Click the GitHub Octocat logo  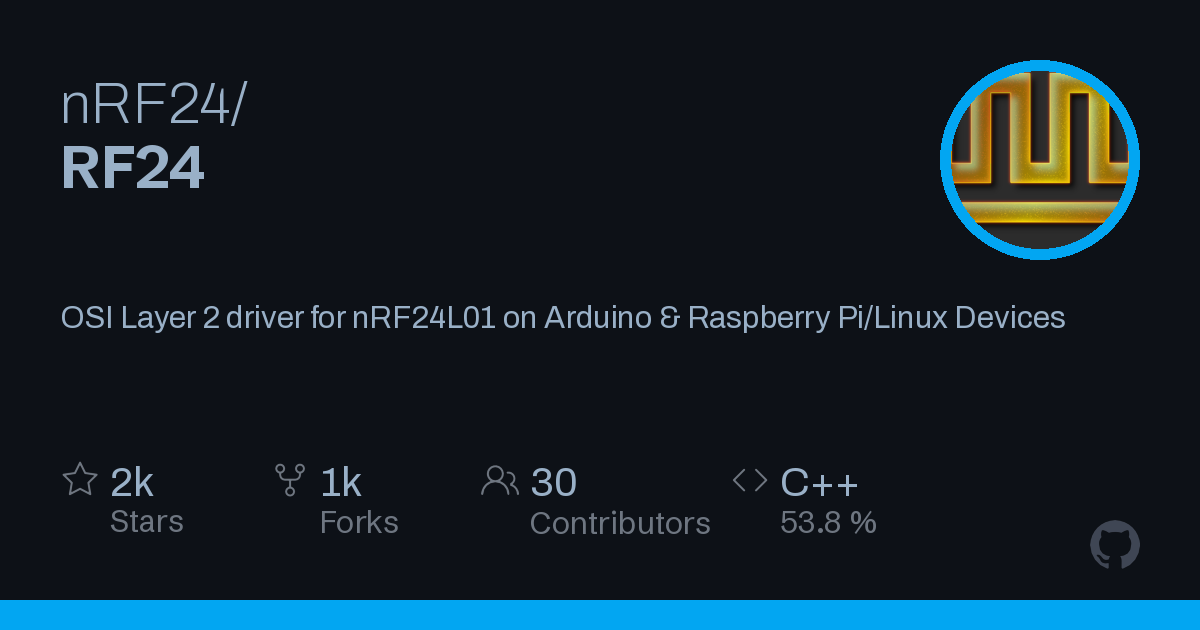(1115, 545)
